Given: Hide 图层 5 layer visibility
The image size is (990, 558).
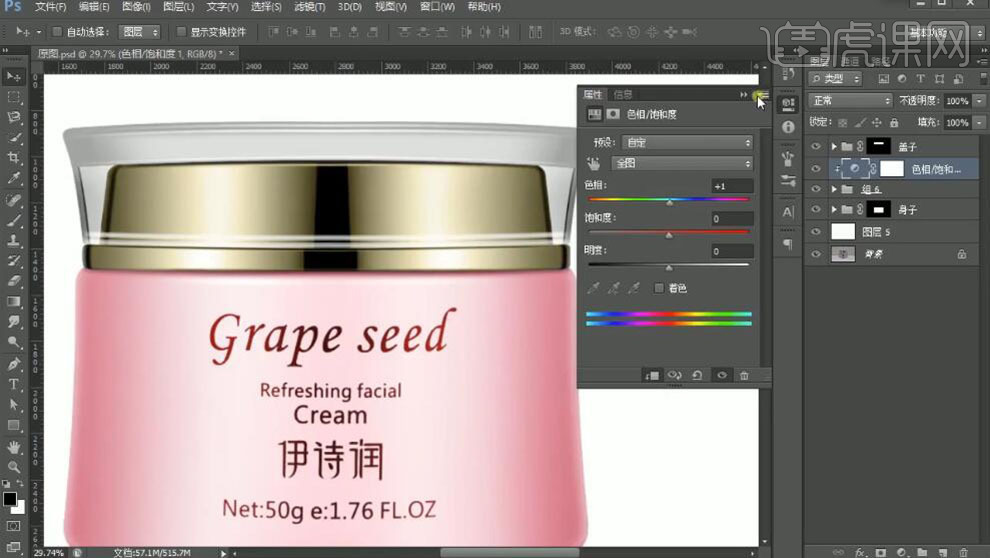Looking at the screenshot, I should coord(815,232).
